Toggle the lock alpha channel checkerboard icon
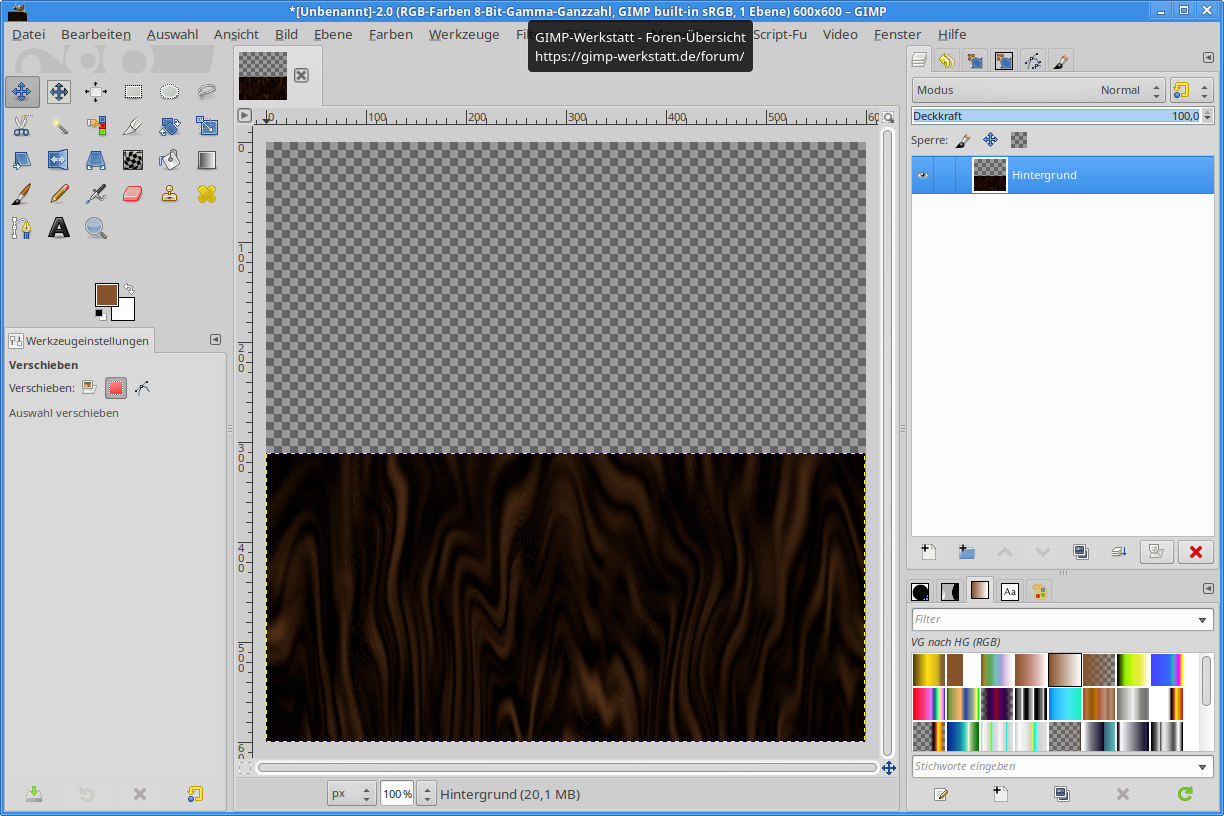The width and height of the screenshot is (1224, 816). (x=1019, y=140)
